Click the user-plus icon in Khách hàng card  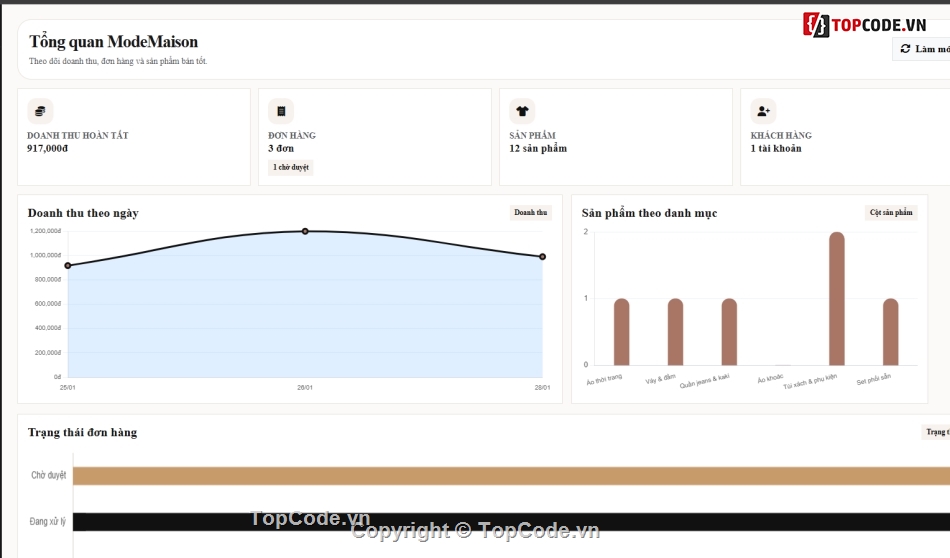763,111
